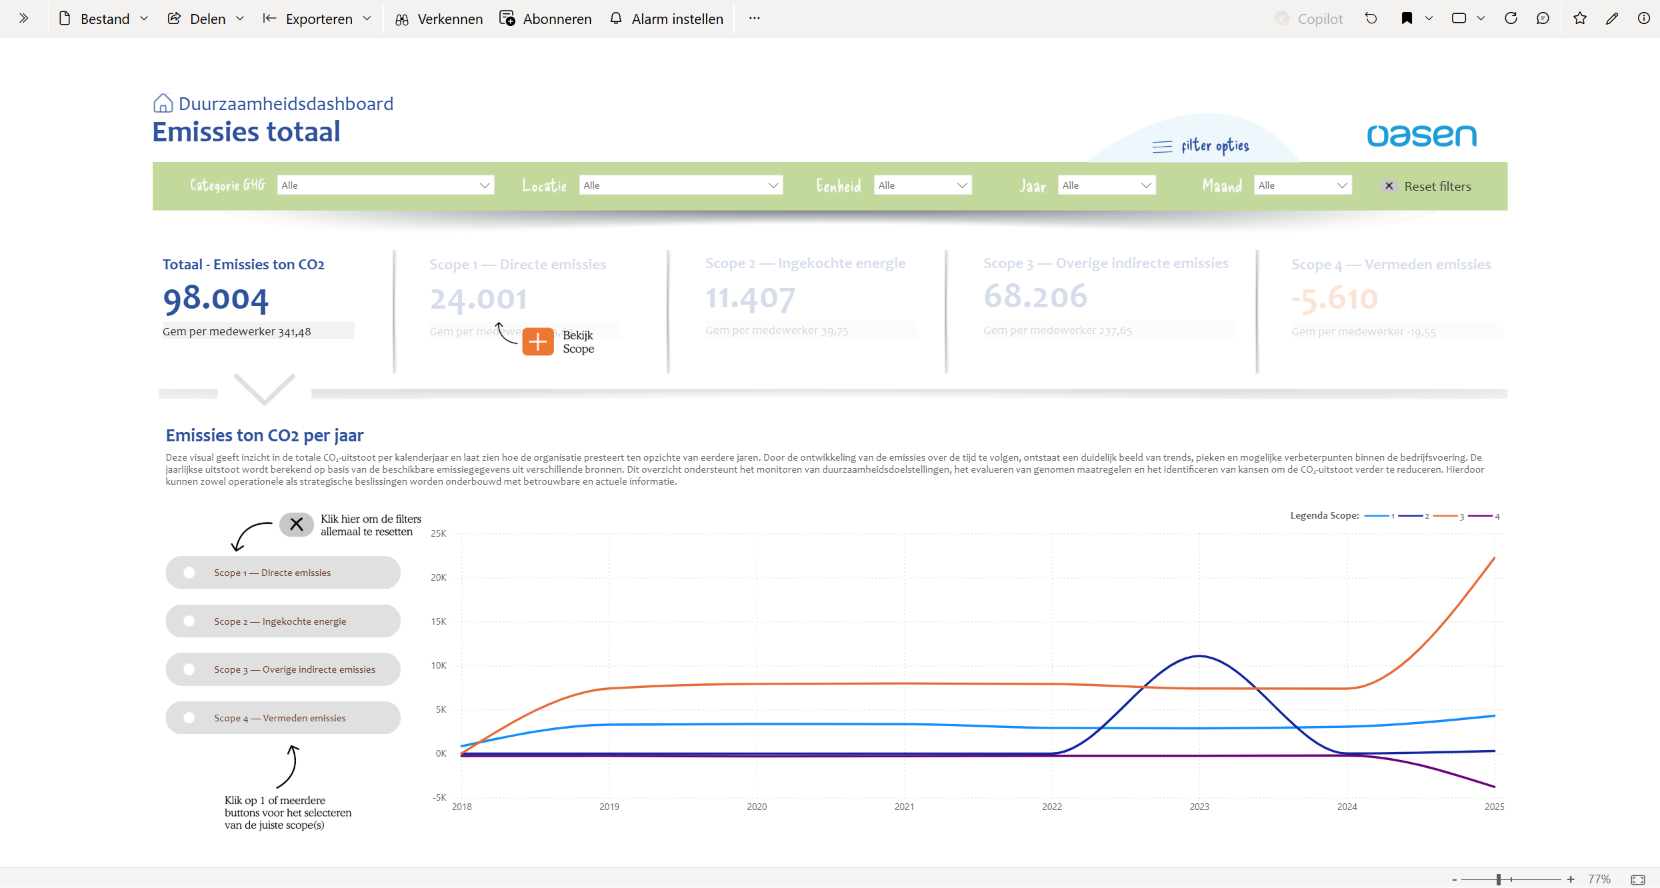
Task: Mark report as favorite star icon
Action: click(x=1580, y=18)
